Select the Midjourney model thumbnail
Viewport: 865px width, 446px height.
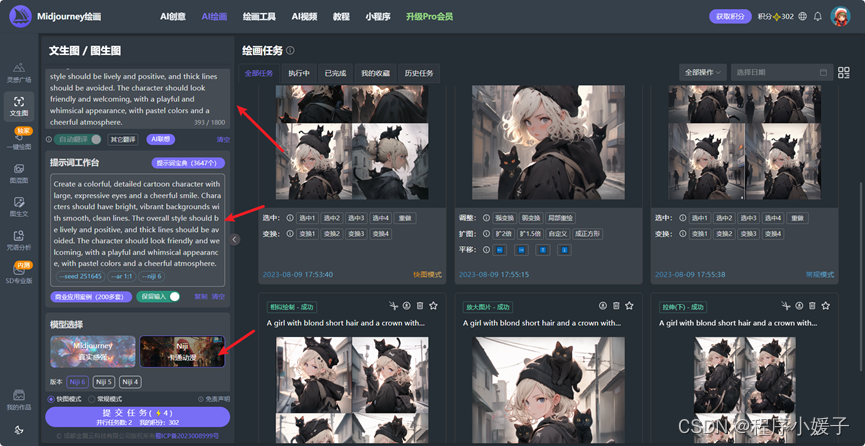93,351
